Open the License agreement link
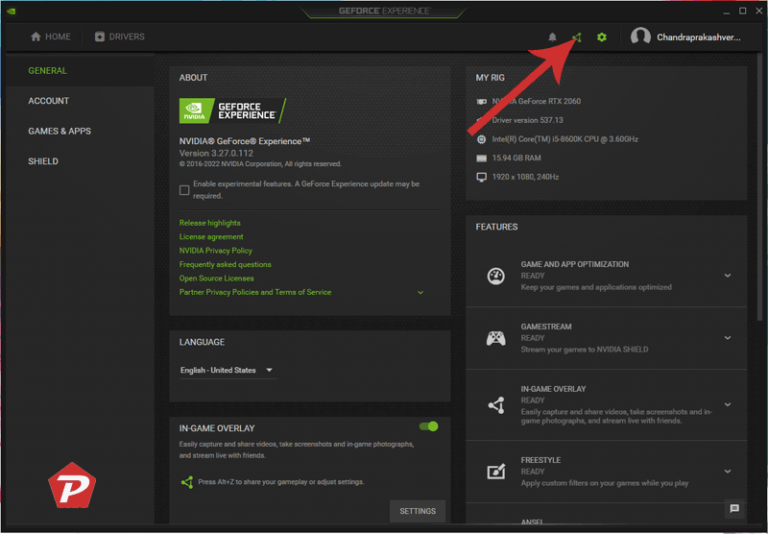Image resolution: width=768 pixels, height=534 pixels. coord(211,237)
